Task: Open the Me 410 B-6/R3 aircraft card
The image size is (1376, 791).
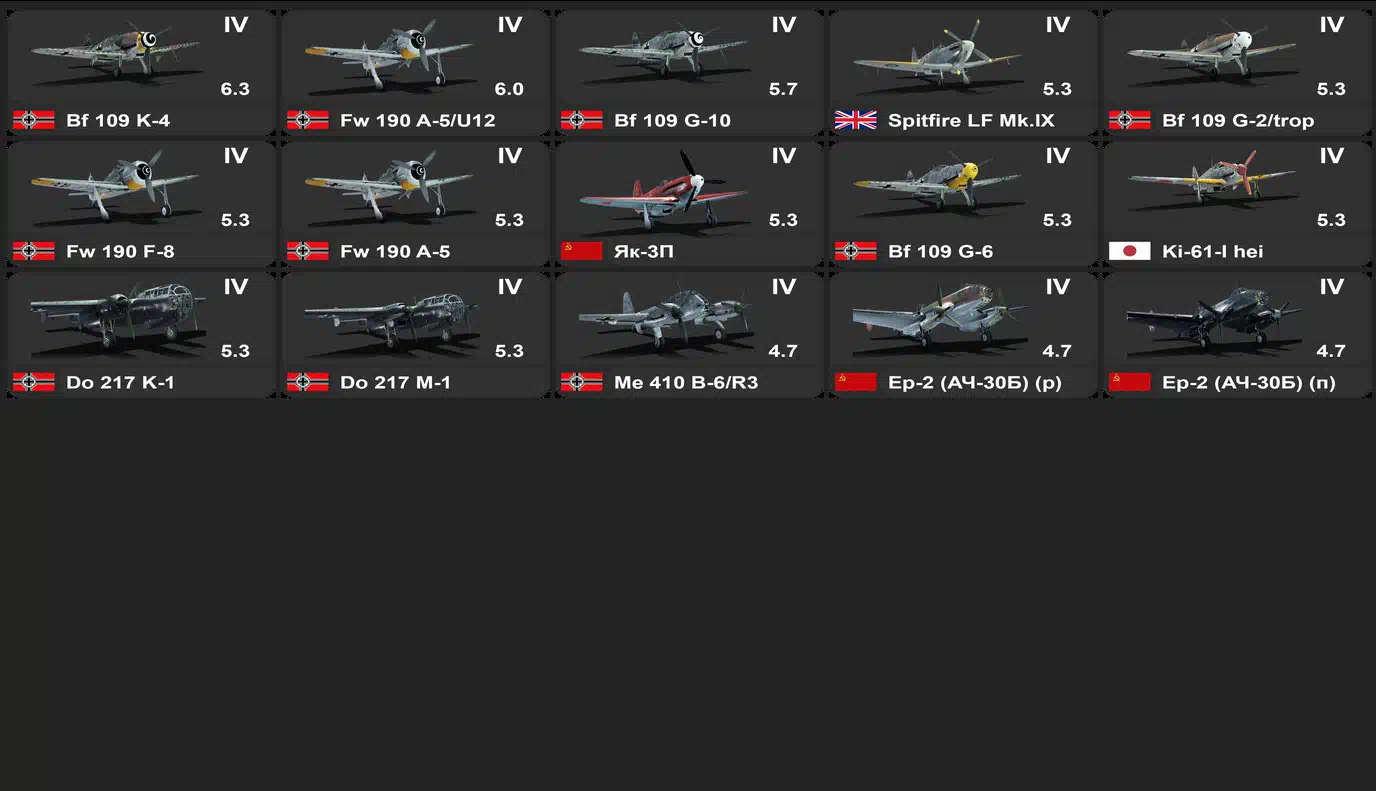Action: (689, 334)
